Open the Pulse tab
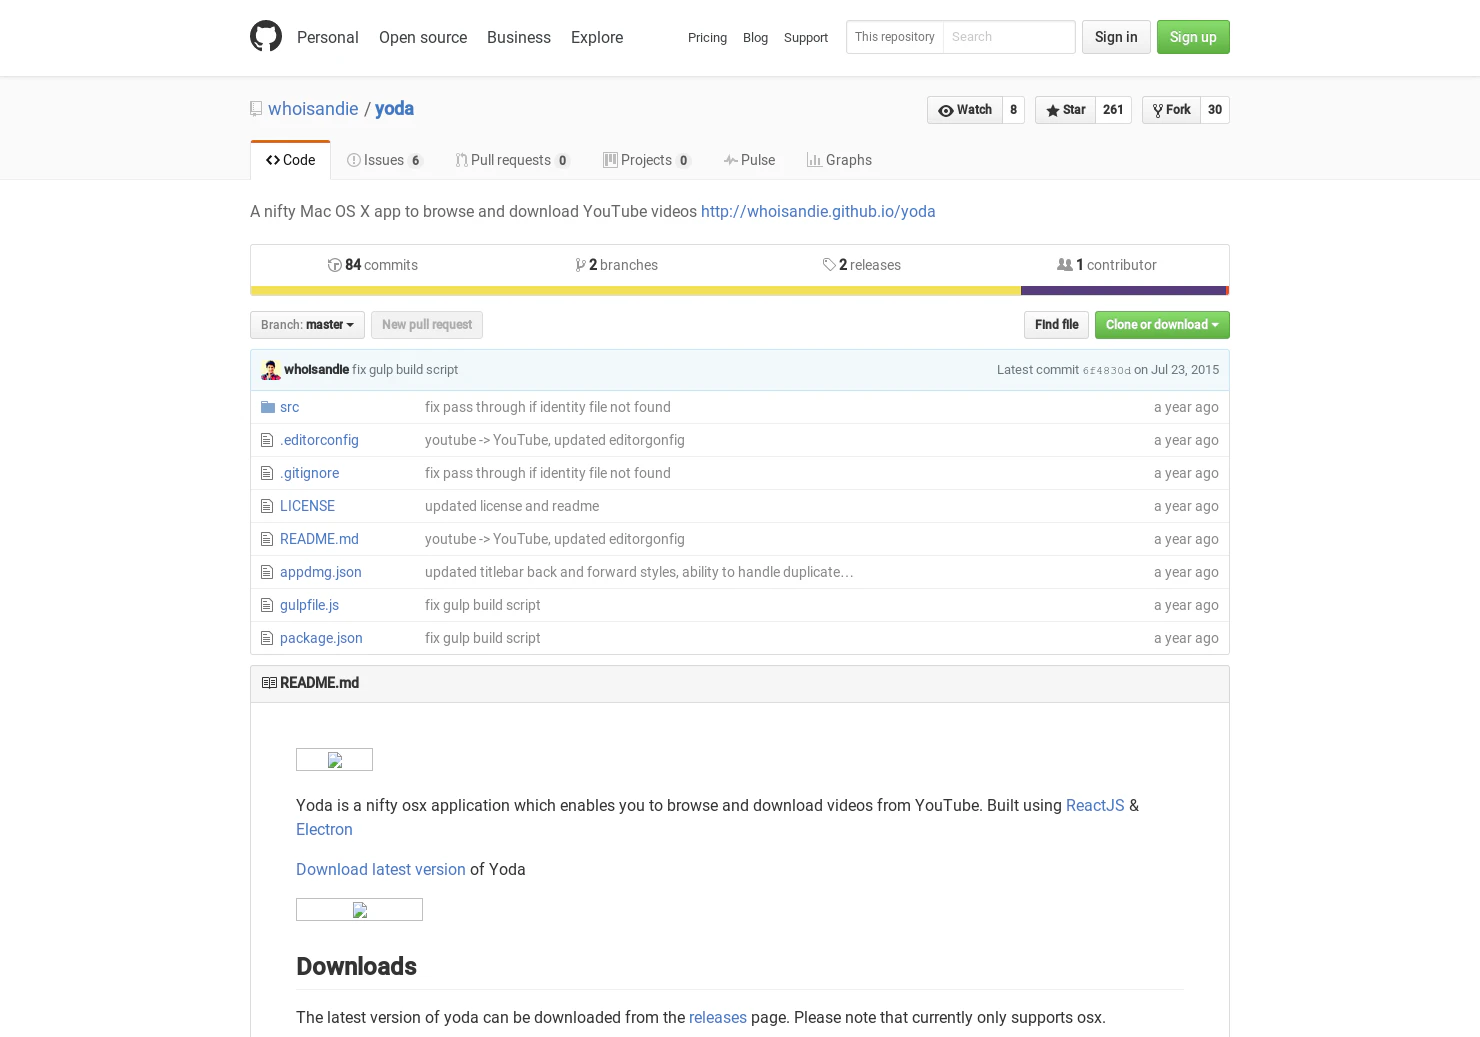The height and width of the screenshot is (1037, 1480). coord(749,160)
